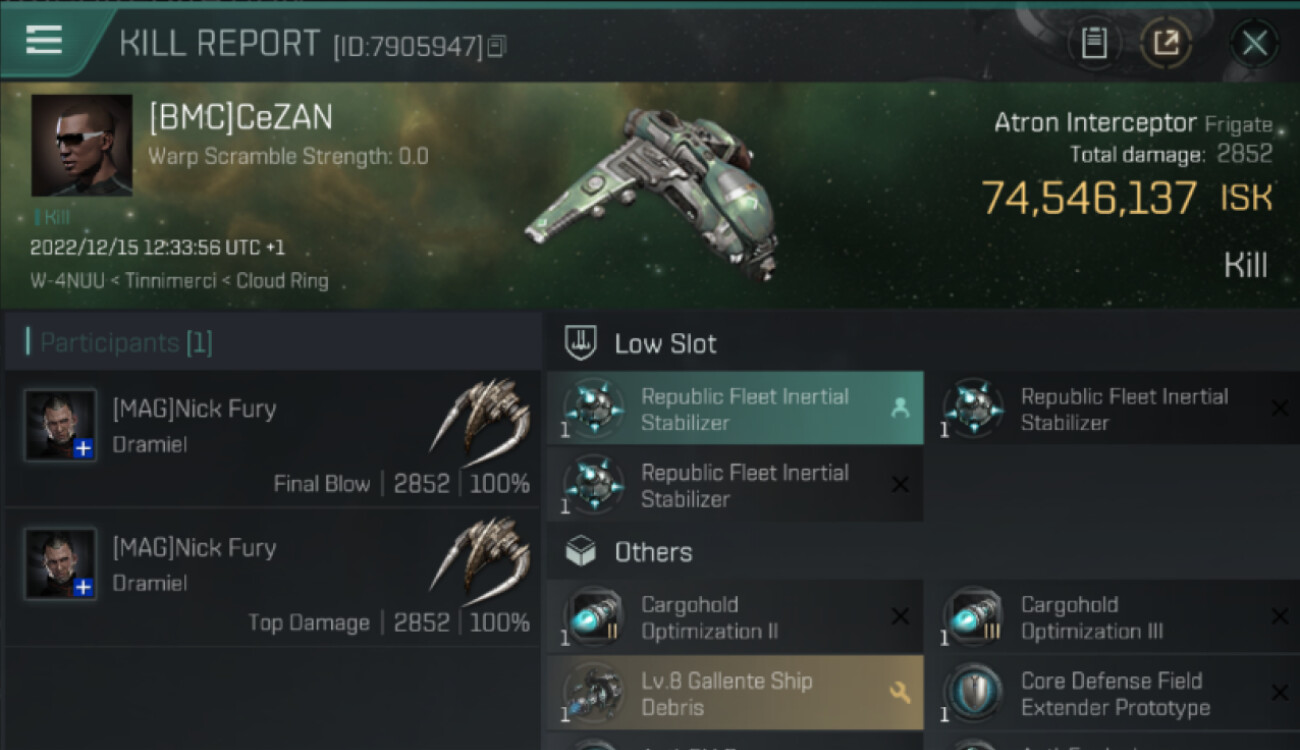This screenshot has width=1300, height=750.
Task: Select the Participants tab header
Action: 125,343
